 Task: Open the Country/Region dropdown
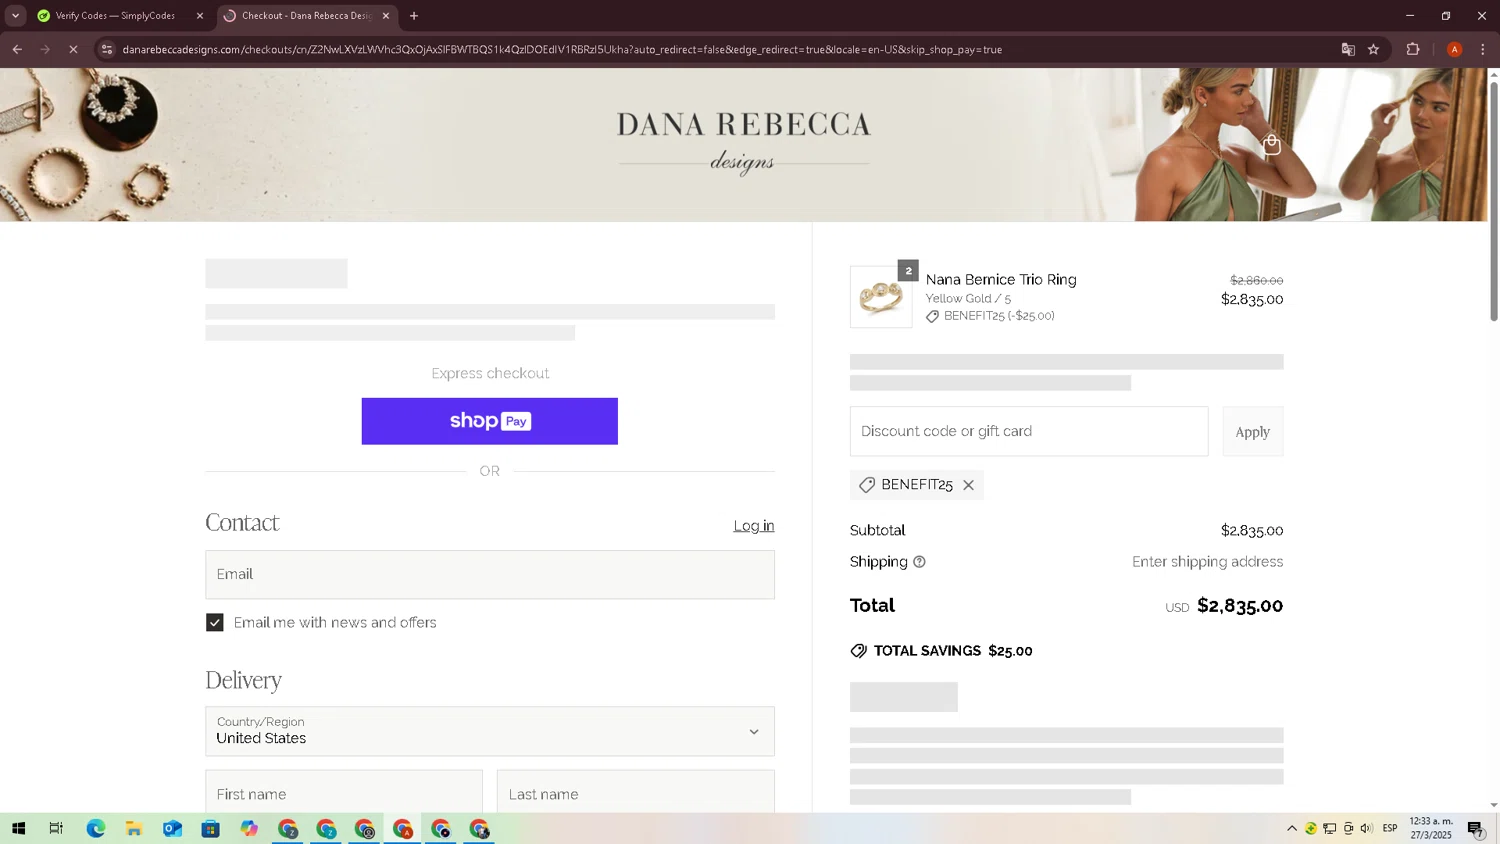pyautogui.click(x=490, y=731)
